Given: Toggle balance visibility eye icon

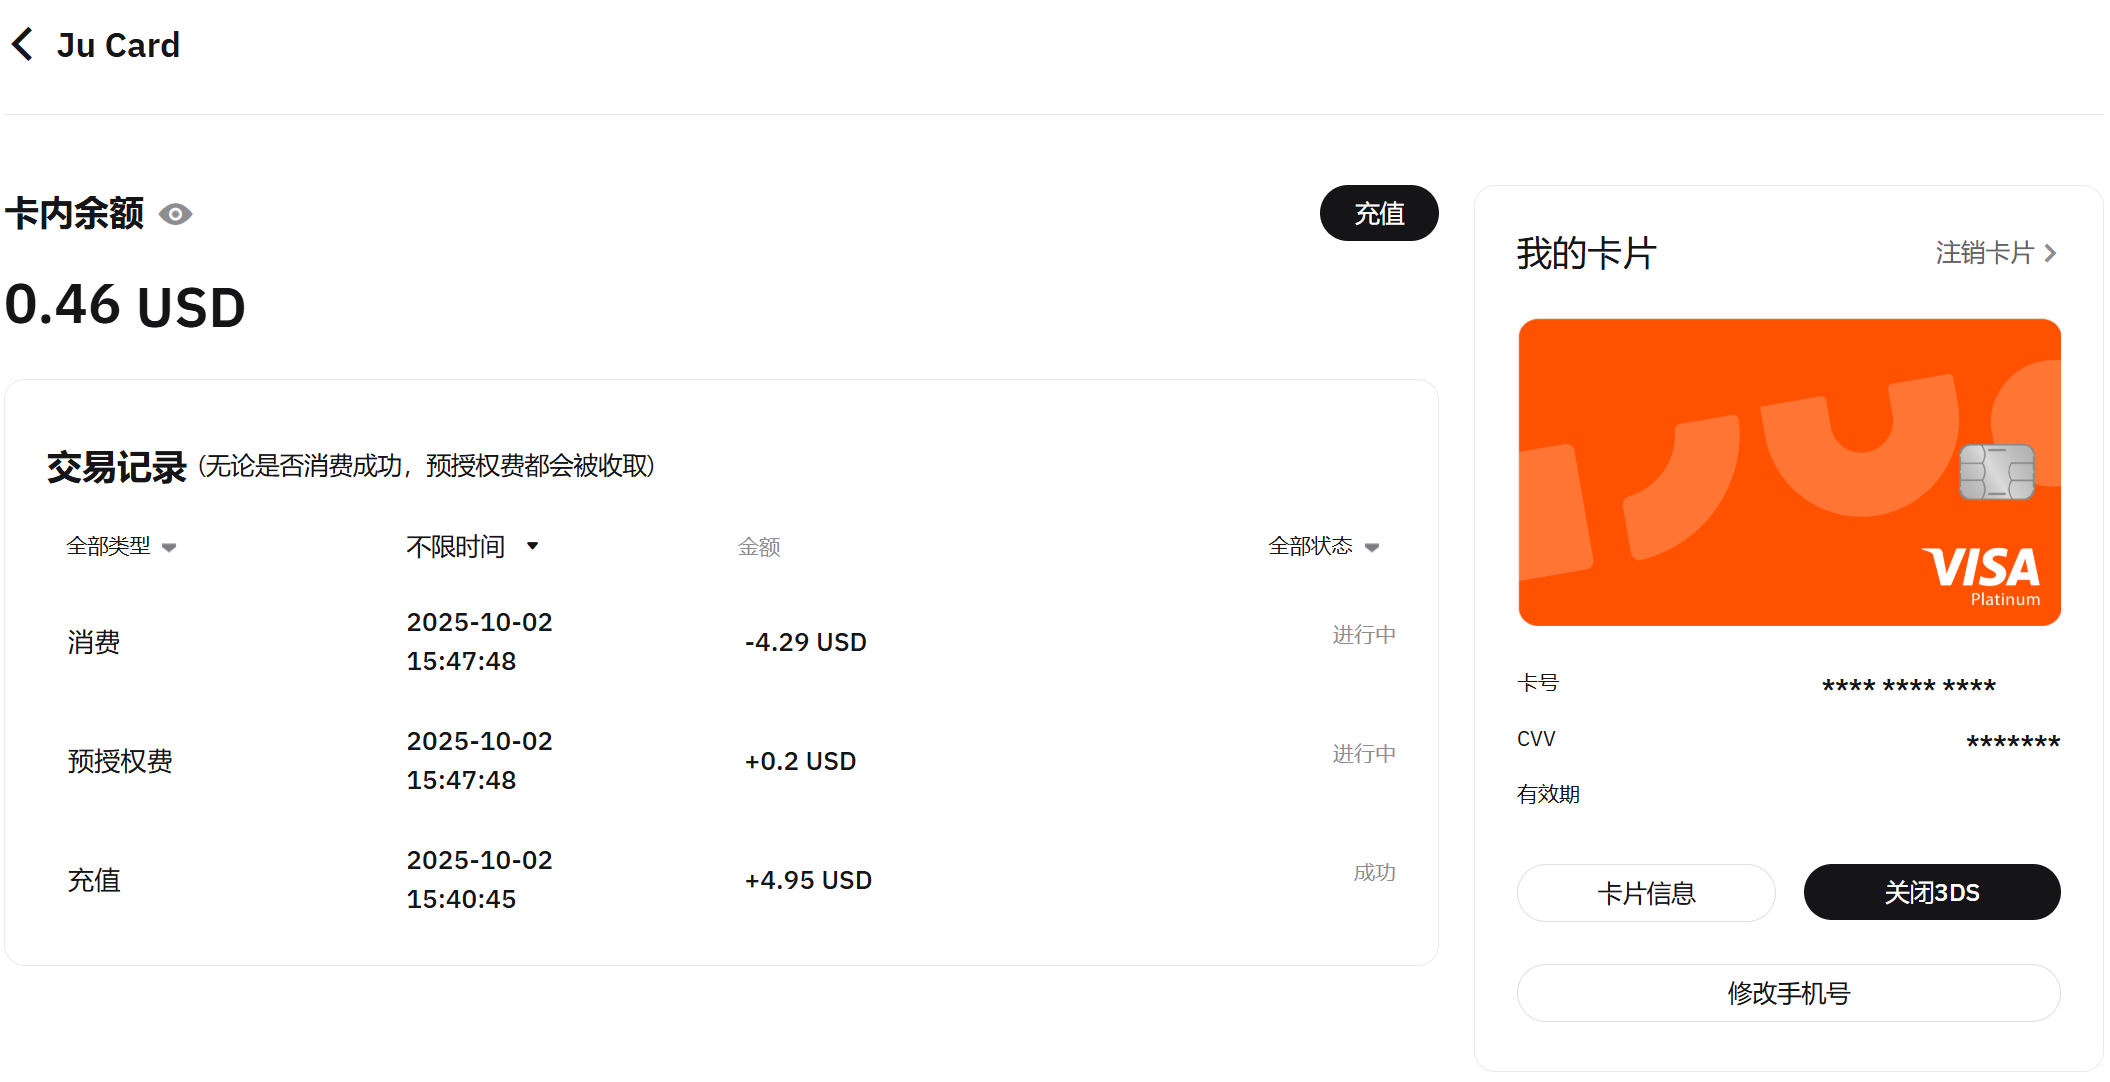Looking at the screenshot, I should [176, 215].
